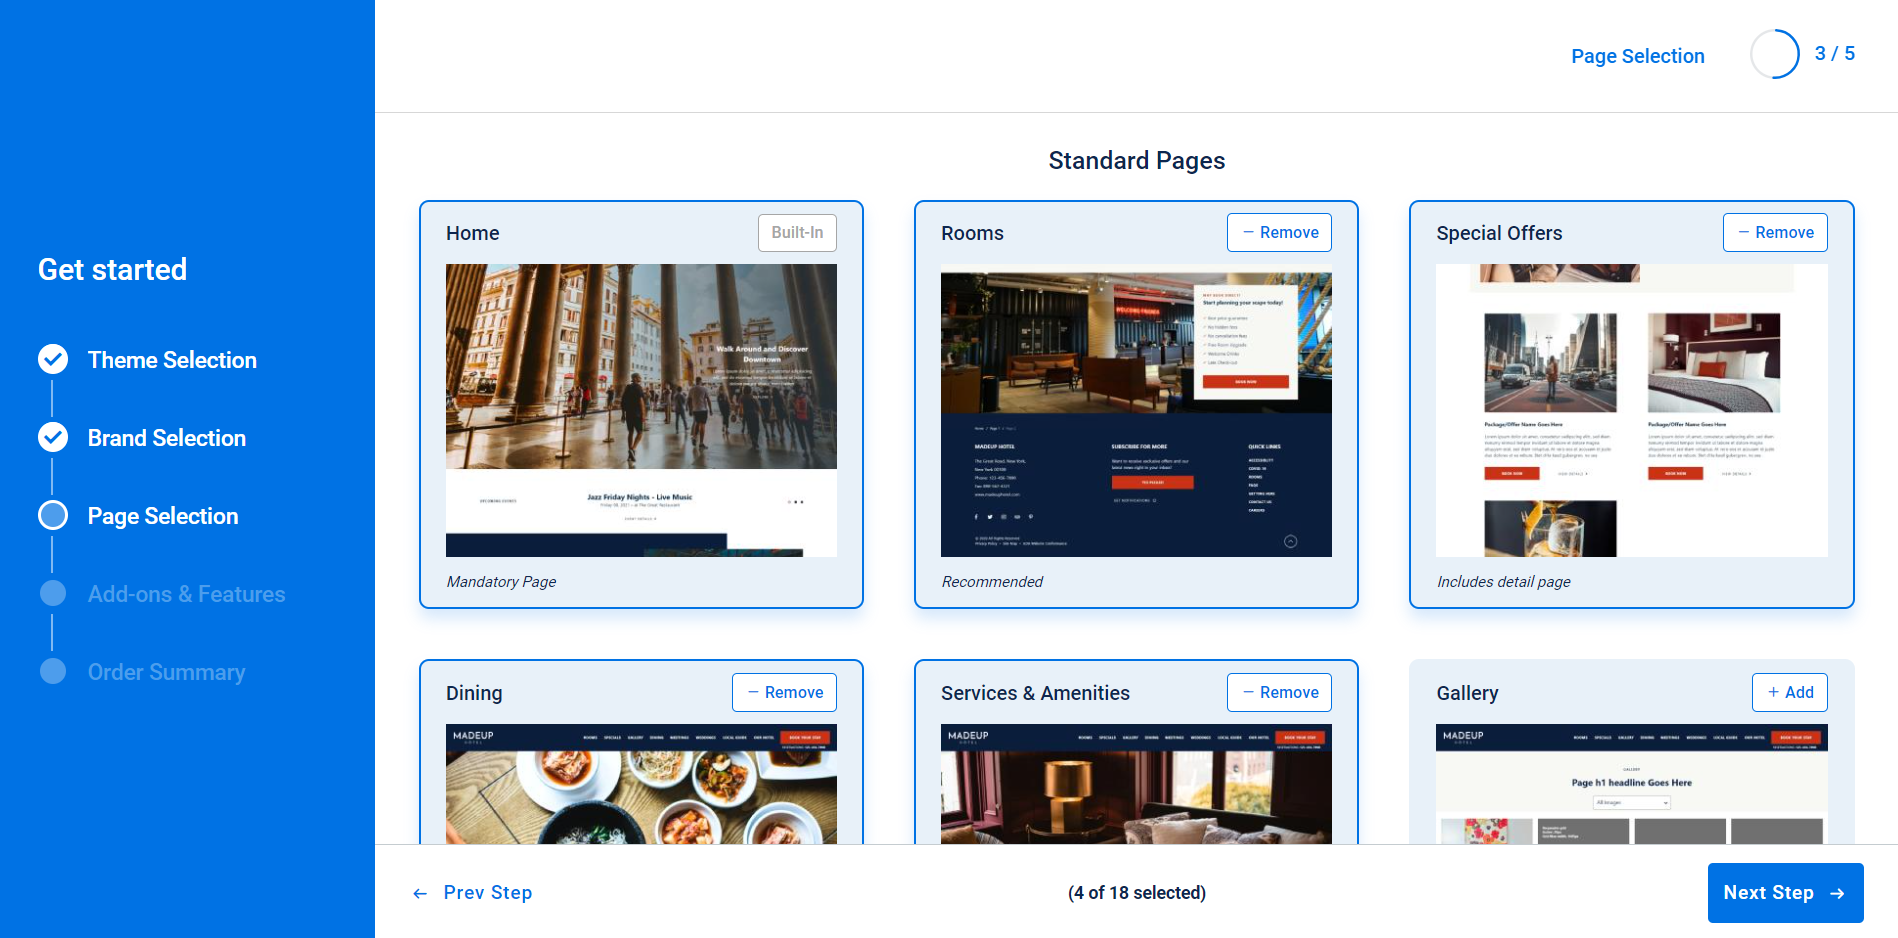
Task: Click the "Special Offers" card title
Action: tap(1499, 233)
